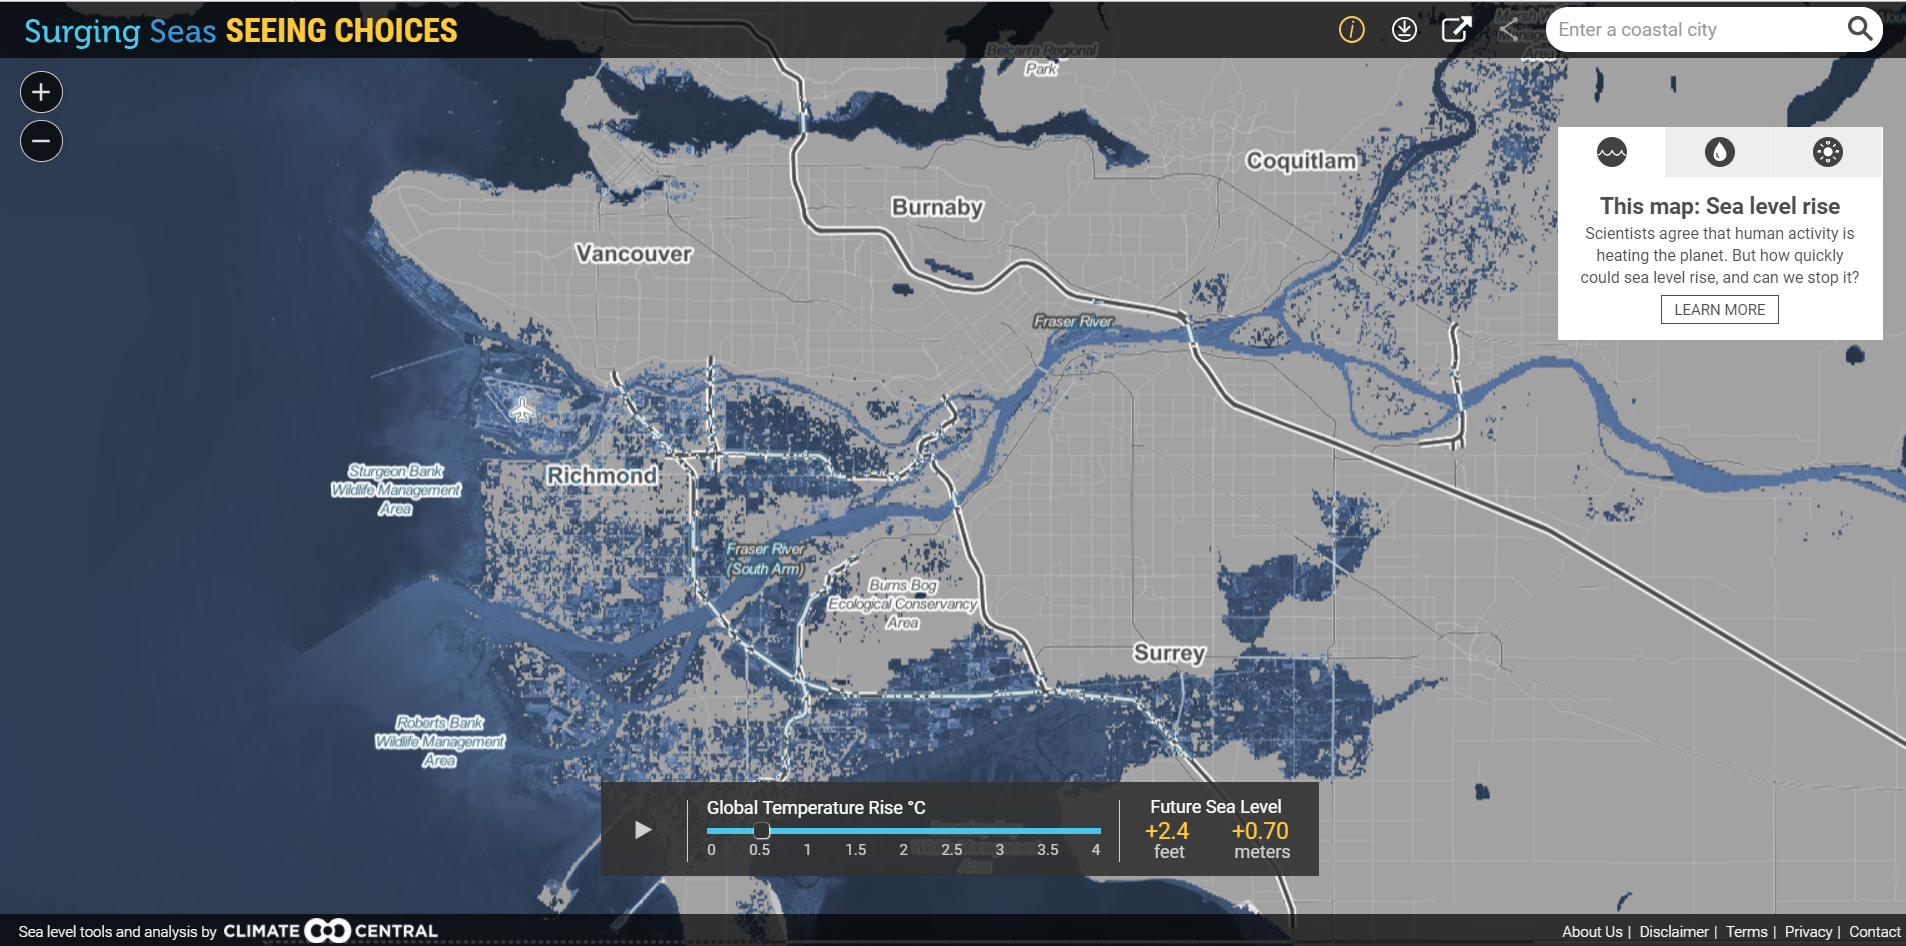Open the Disclaimer link
Viewport: 1906px width, 946px height.
[x=1673, y=932]
